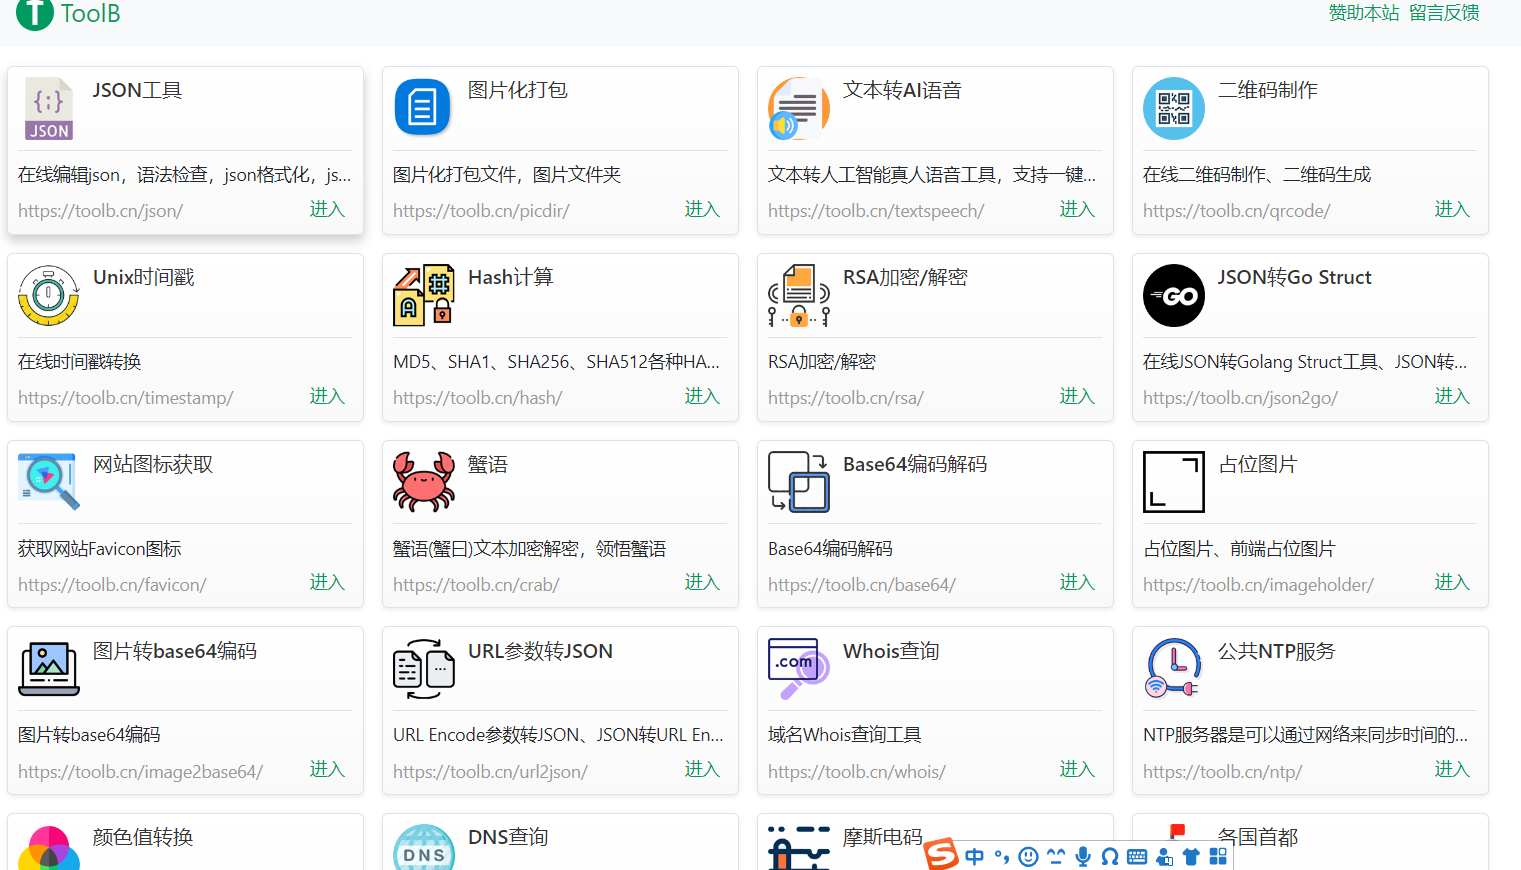Viewport: 1521px width, 870px height.
Task: Open the 二维码制作 QR code icon
Action: click(x=1173, y=108)
